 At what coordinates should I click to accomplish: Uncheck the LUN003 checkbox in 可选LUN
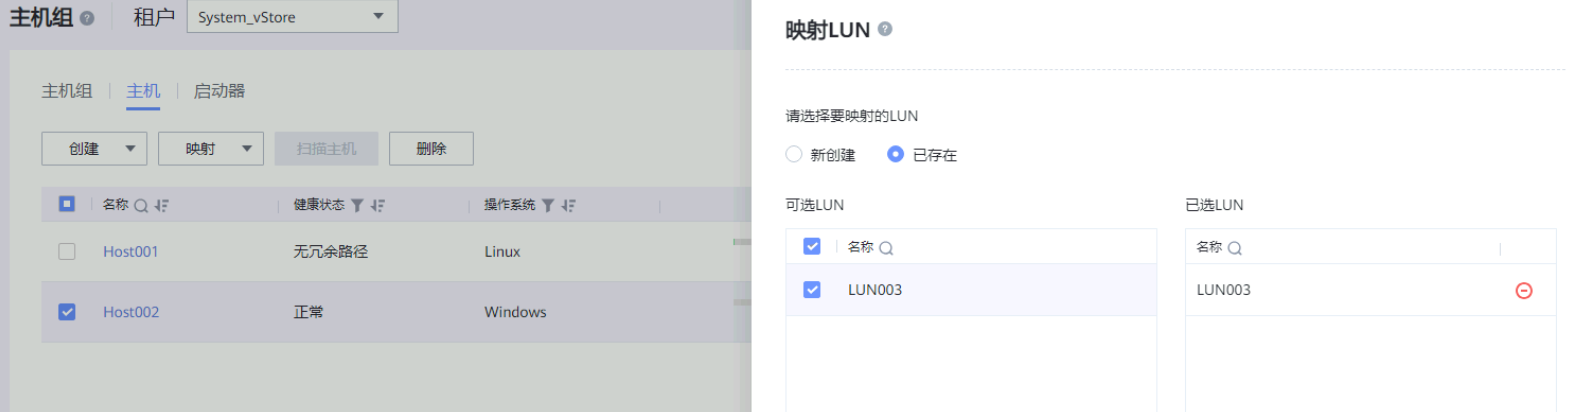[x=812, y=290]
